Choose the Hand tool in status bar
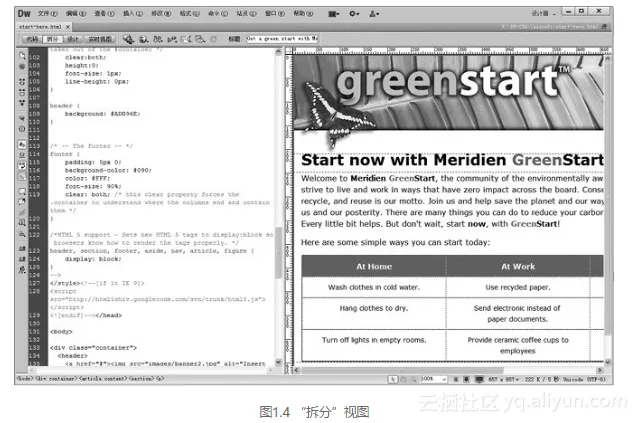The image size is (638, 423). 403,379
